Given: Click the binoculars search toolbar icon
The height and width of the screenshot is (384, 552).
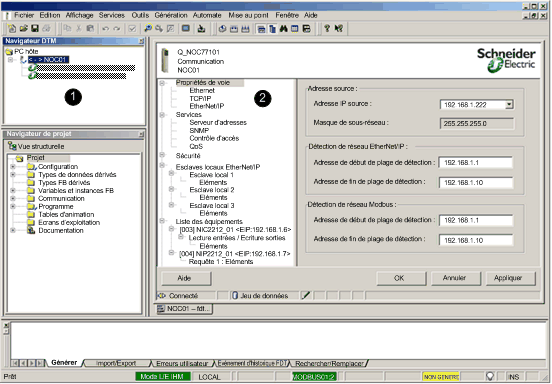Looking at the screenshot, I should click(283, 29).
